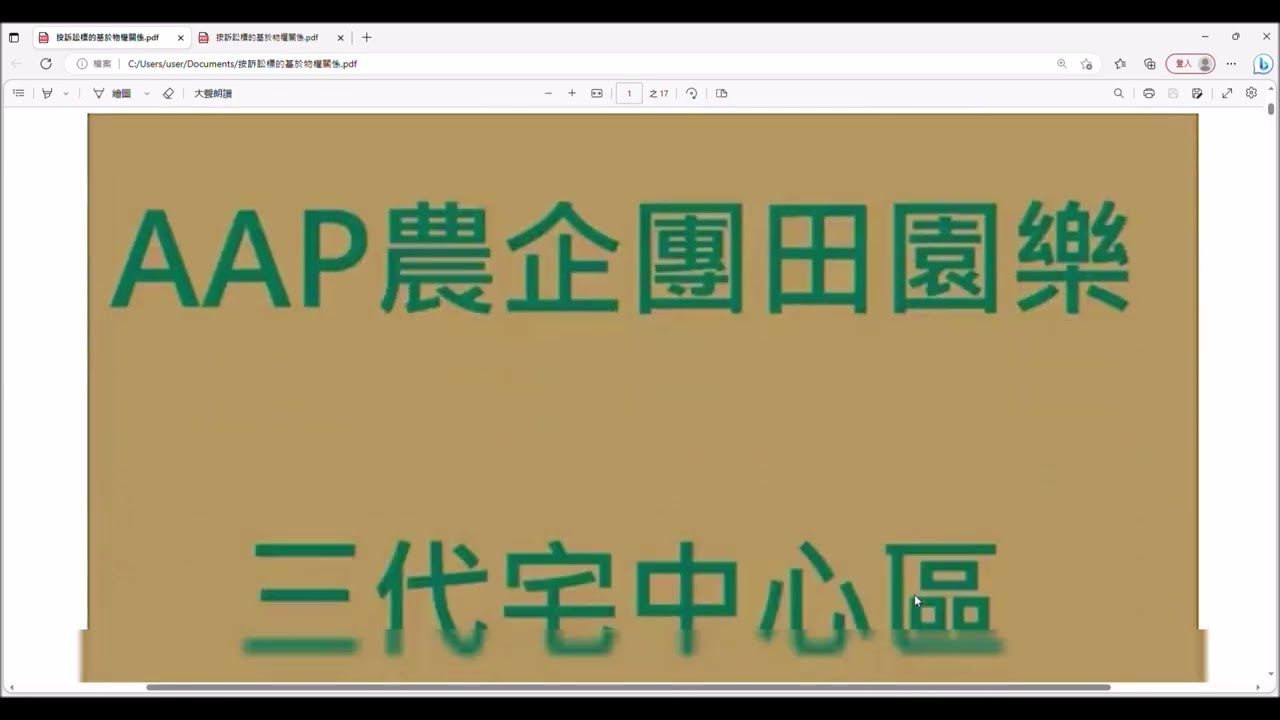Viewport: 1280px width, 720px height.
Task: Open the tab actions menu icon
Action: 14,37
